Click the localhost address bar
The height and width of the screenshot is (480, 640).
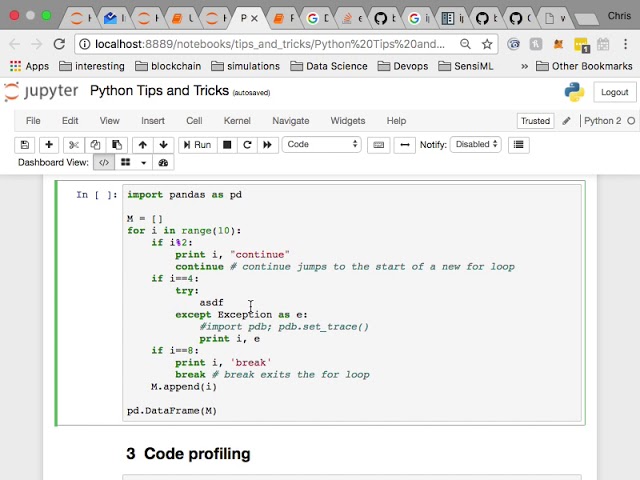tap(269, 44)
